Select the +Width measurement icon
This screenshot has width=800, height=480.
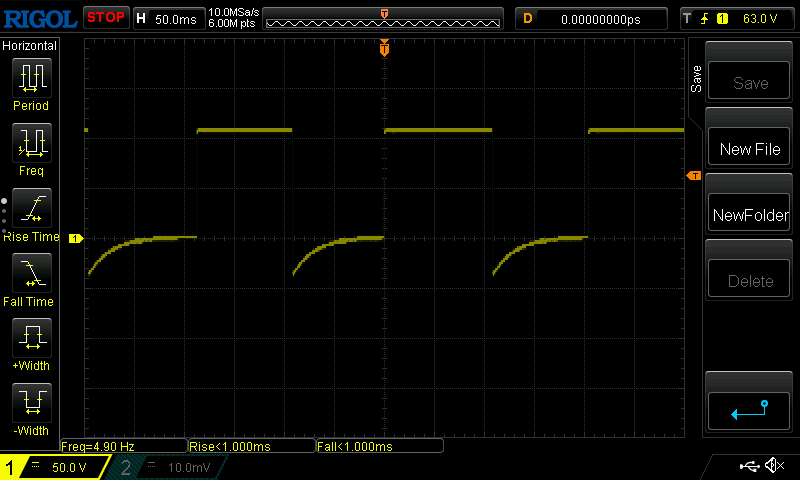coord(32,337)
